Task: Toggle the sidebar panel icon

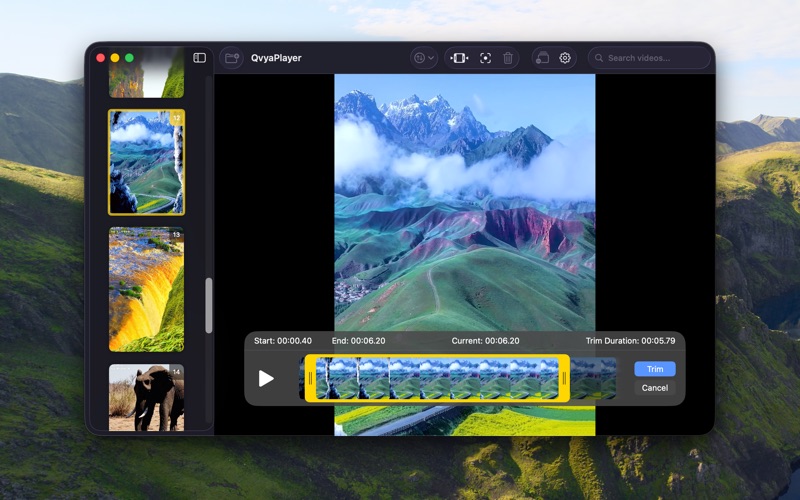Action: point(199,58)
